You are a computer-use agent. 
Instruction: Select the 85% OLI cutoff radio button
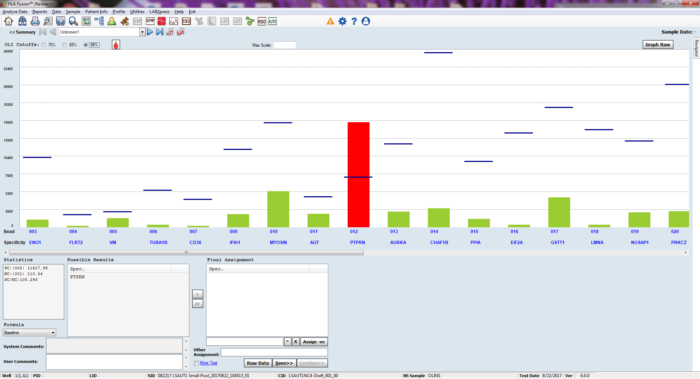[x=65, y=45]
